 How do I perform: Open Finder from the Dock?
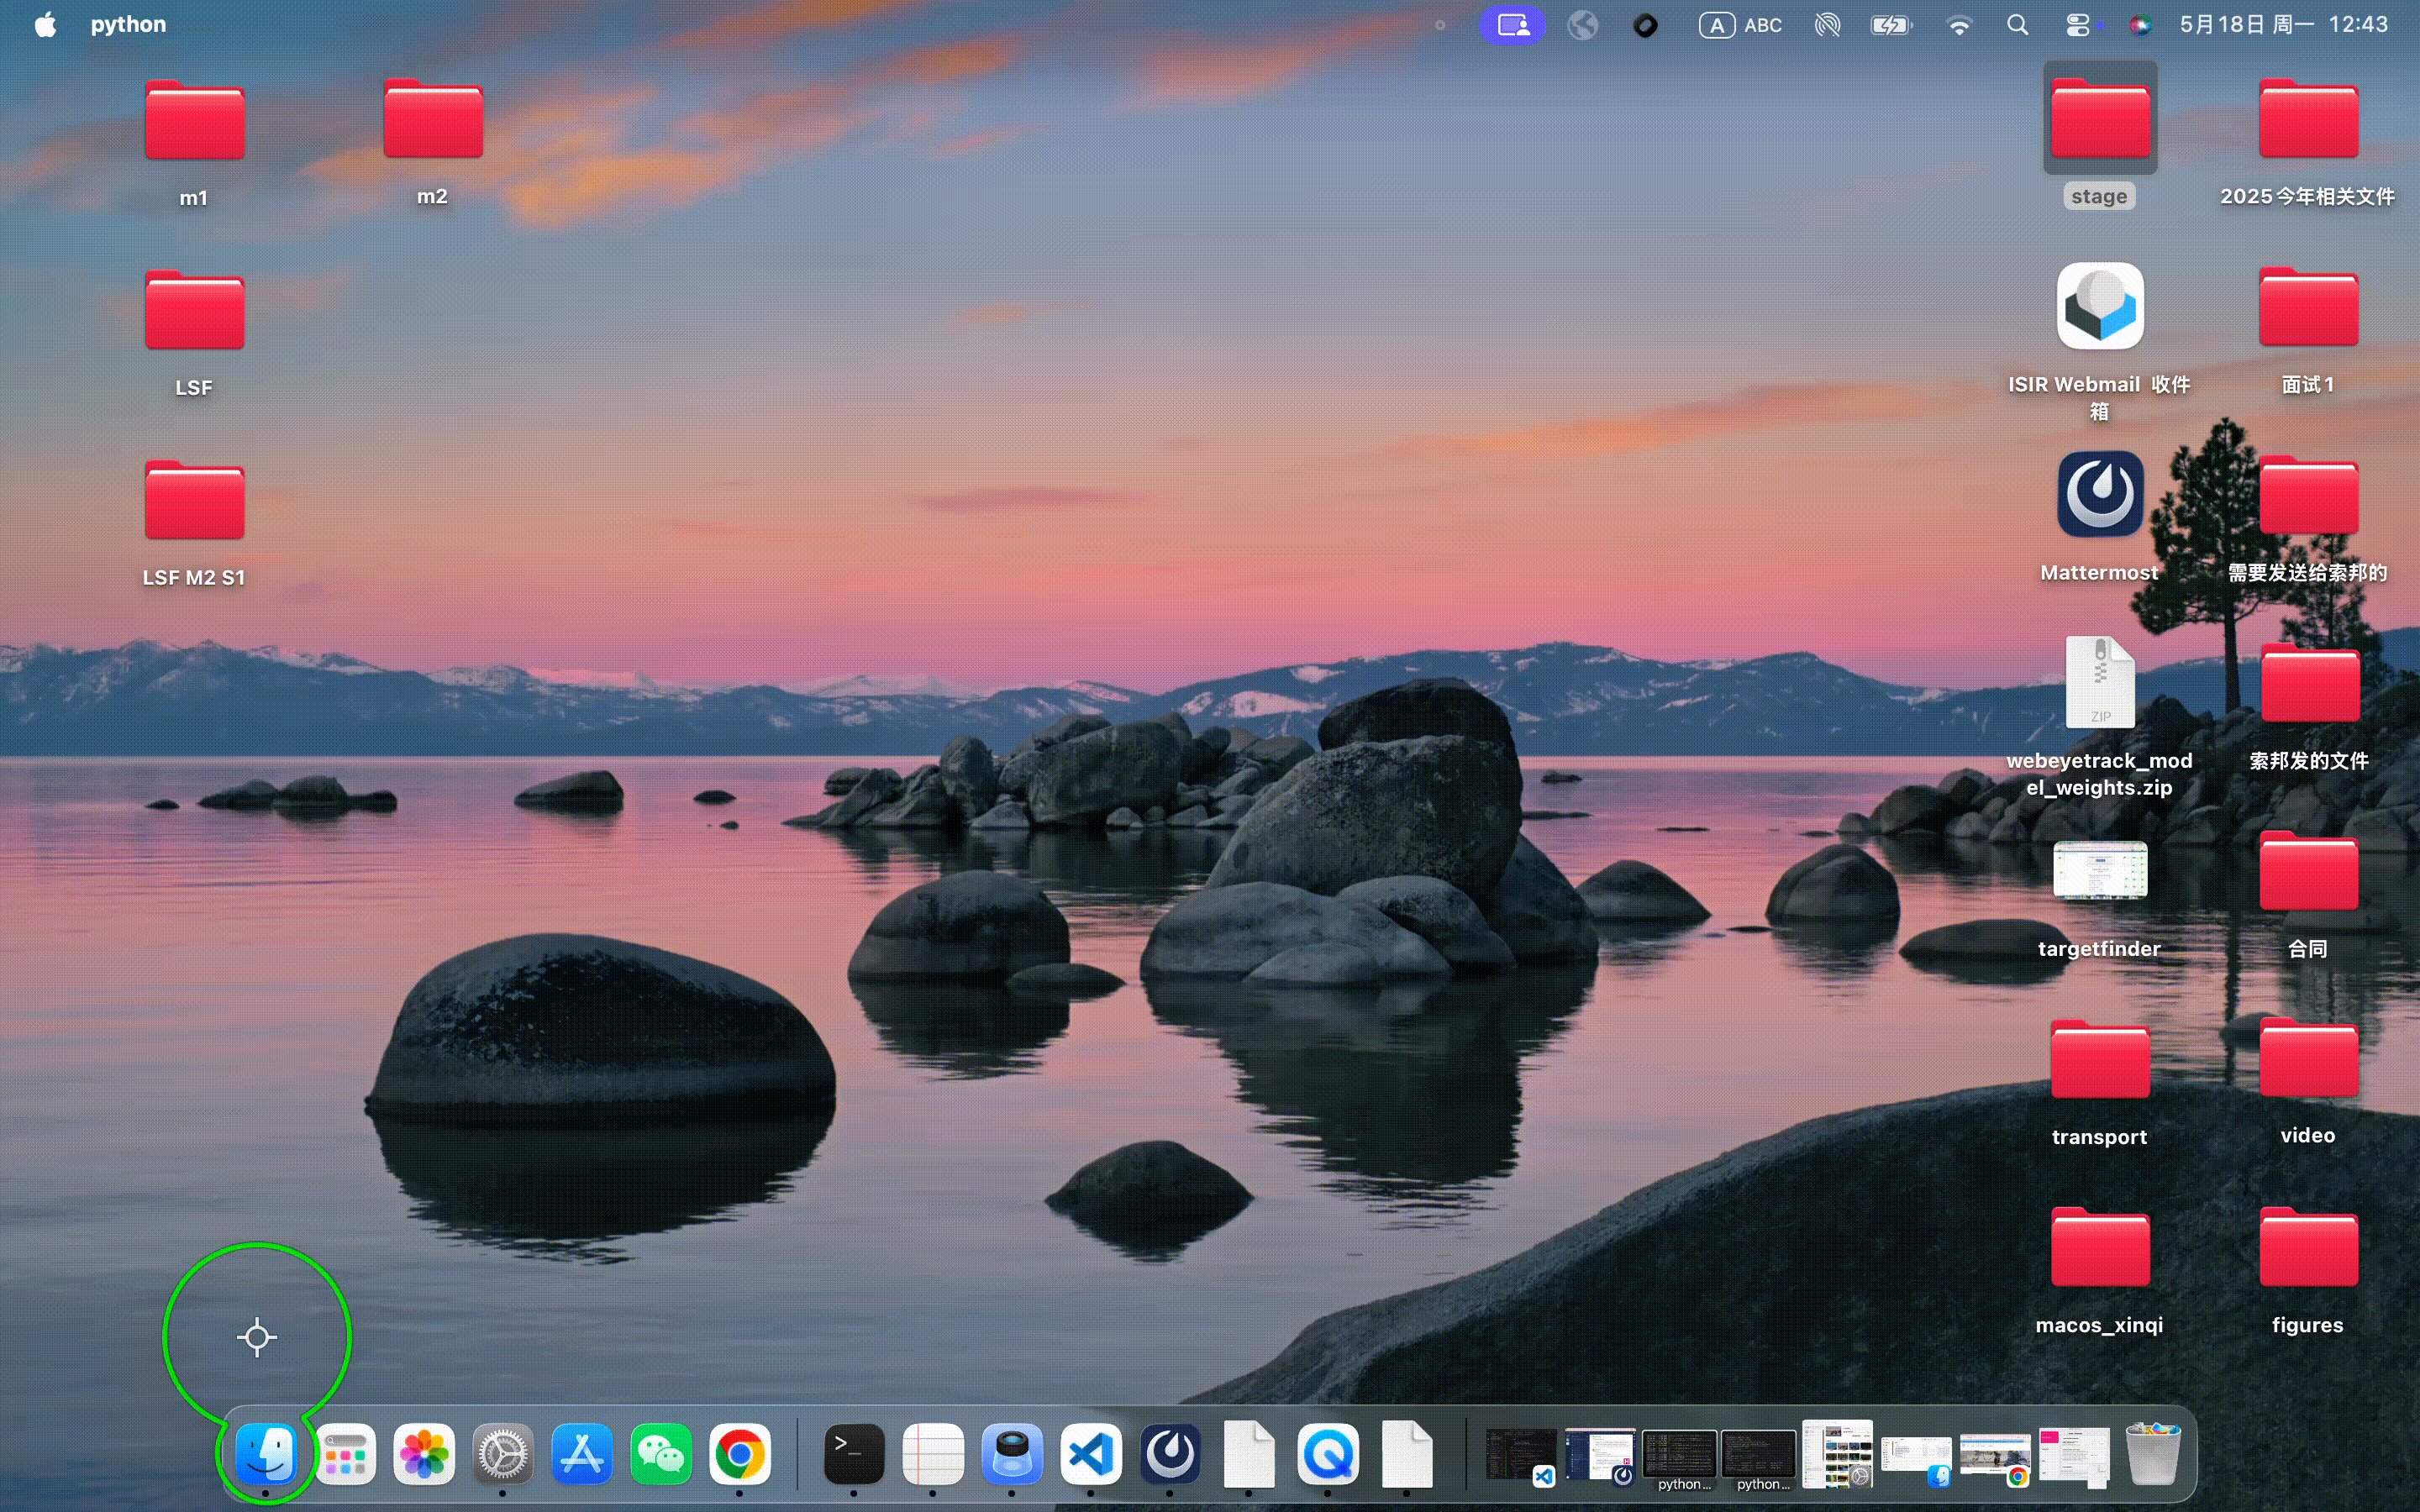(x=266, y=1454)
